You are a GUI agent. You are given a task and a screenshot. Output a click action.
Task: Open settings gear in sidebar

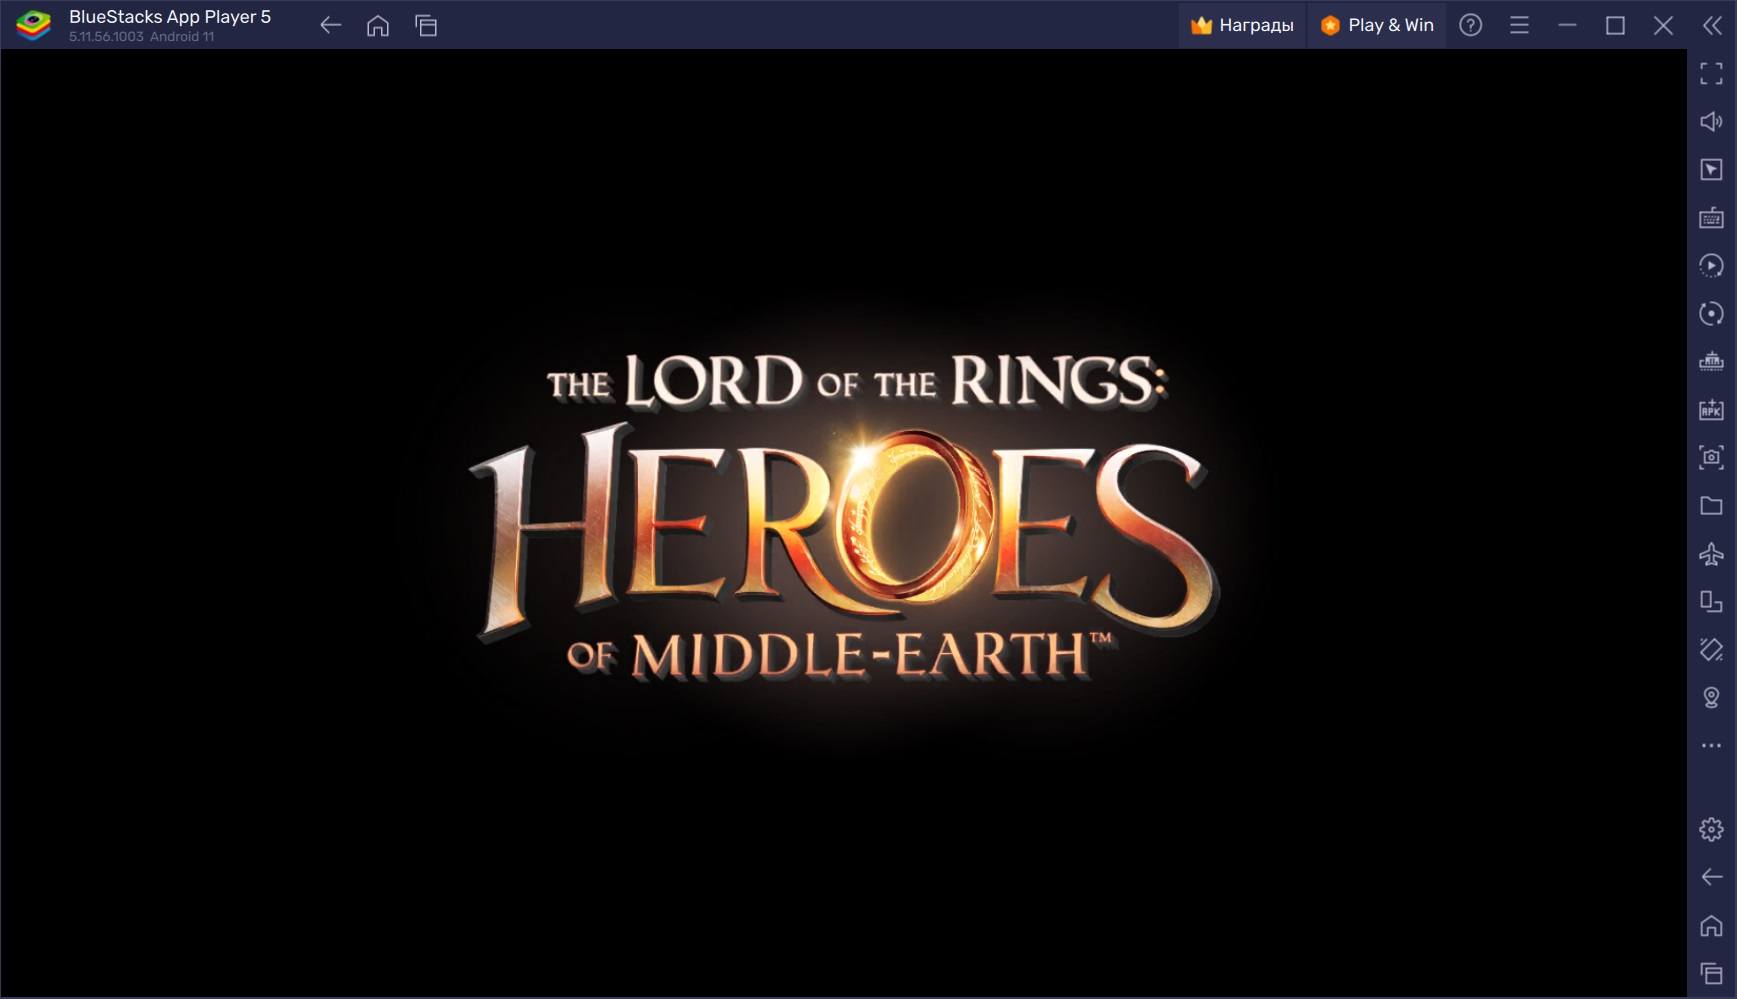pos(1711,829)
